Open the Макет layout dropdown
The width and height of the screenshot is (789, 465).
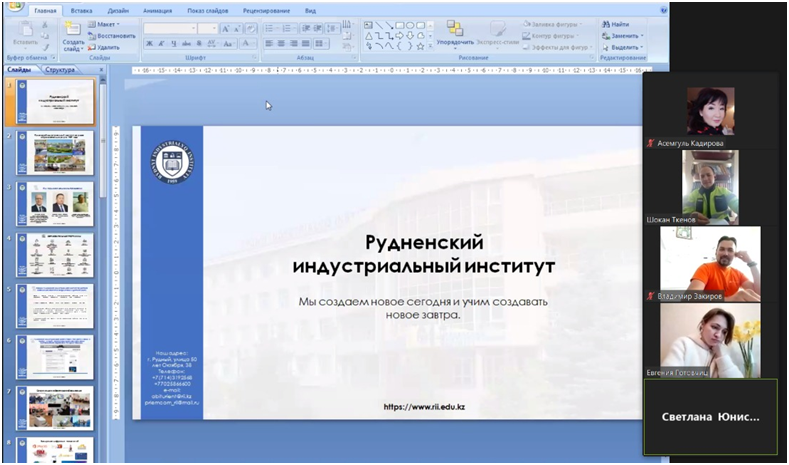(x=104, y=24)
